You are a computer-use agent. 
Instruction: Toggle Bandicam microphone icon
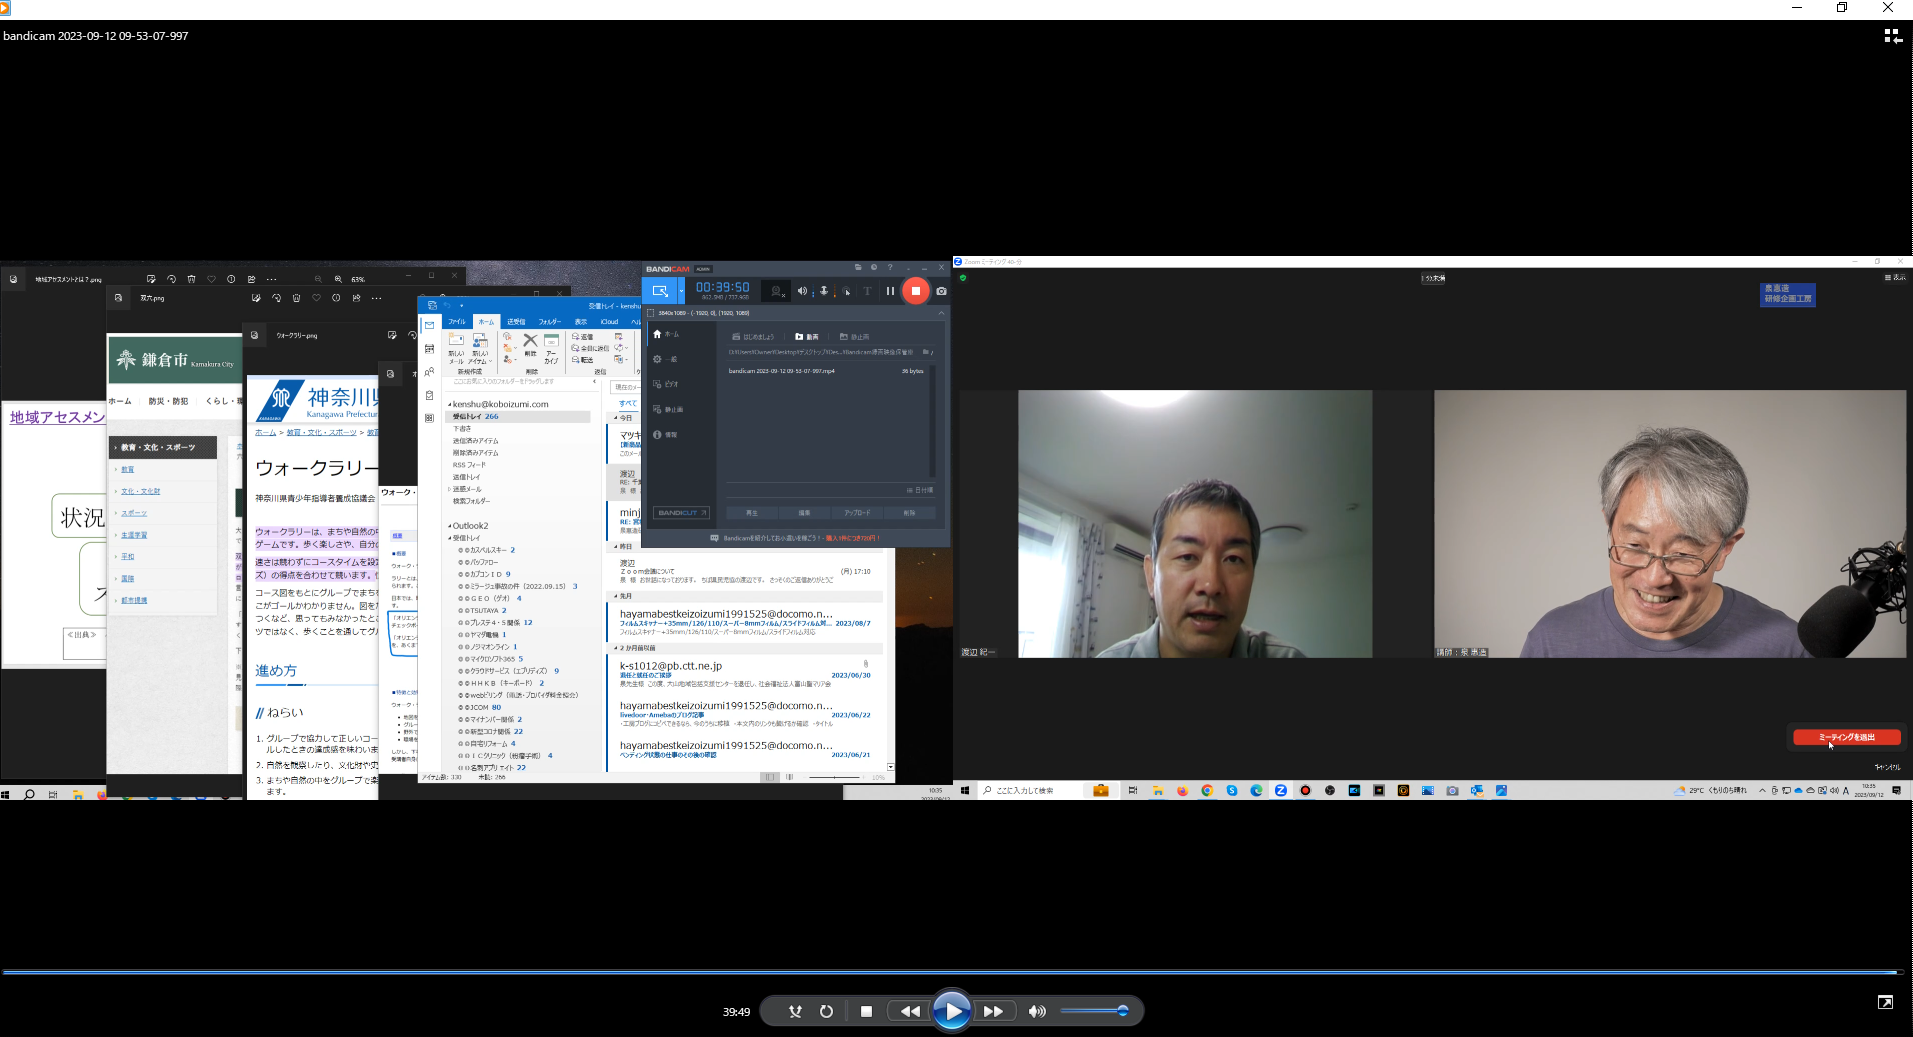[x=824, y=291]
